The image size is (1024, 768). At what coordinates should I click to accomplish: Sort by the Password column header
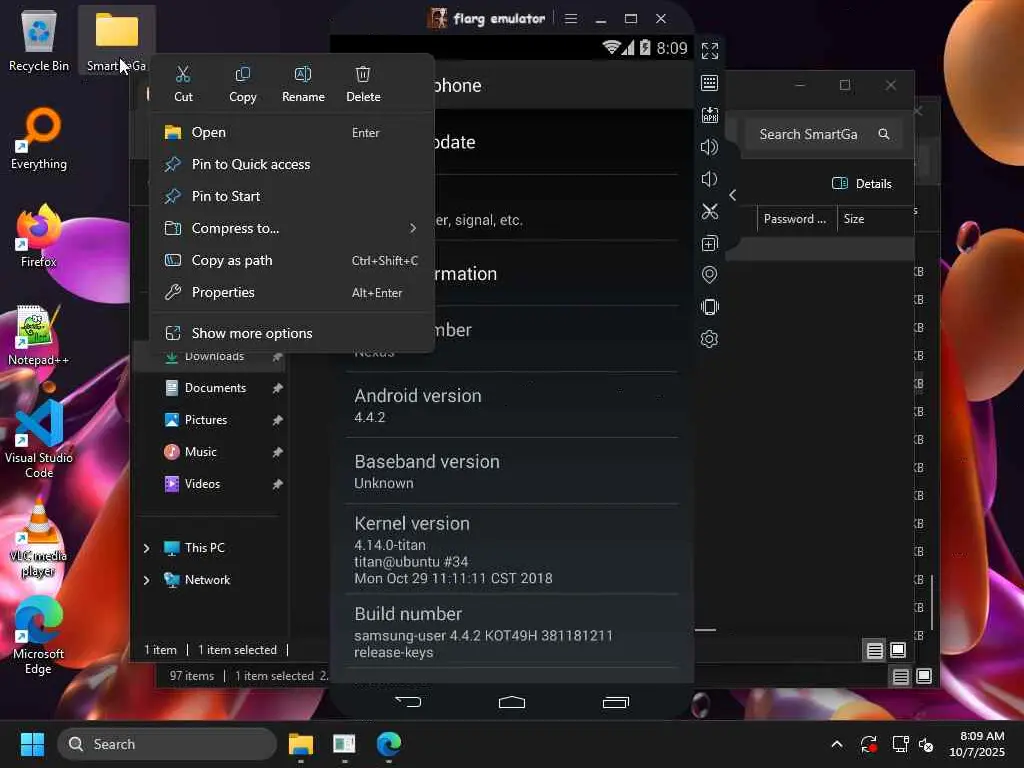coord(797,219)
